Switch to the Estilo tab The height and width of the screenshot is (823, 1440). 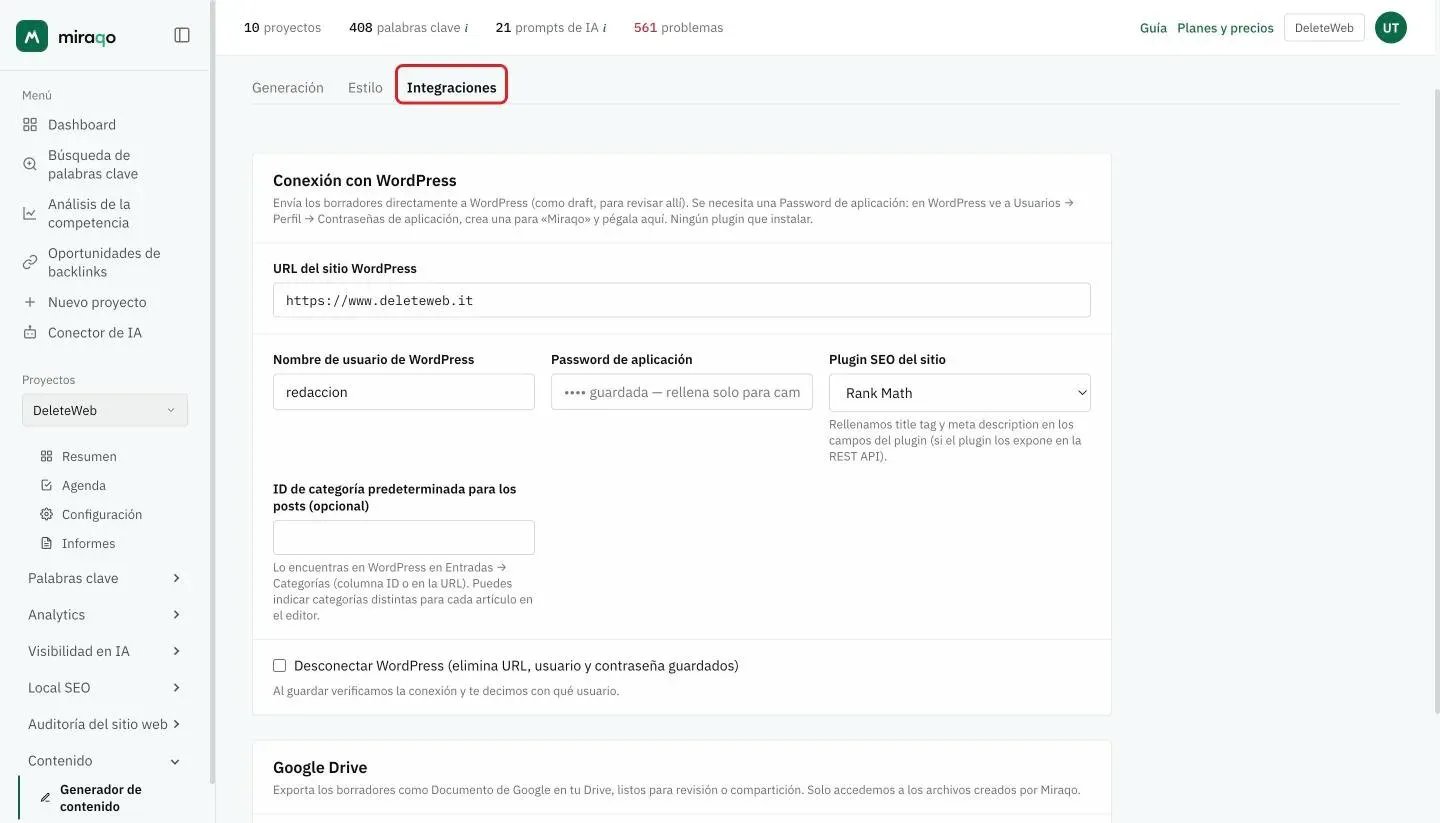[365, 87]
